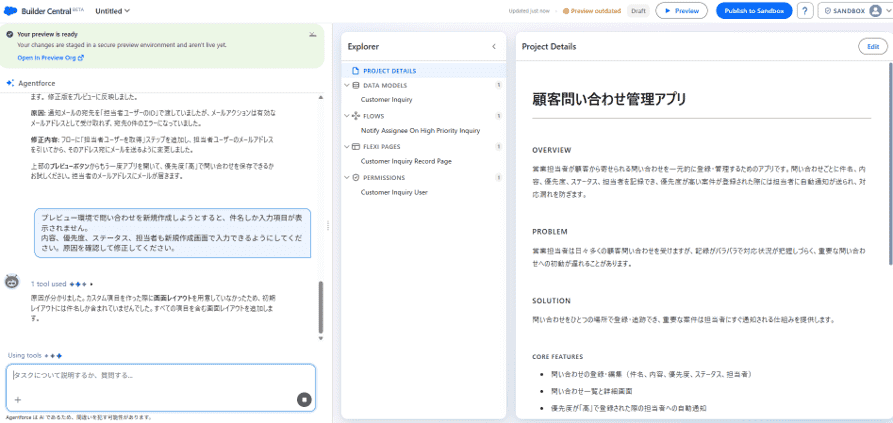Click the PERMISSIONS shield icon
The image size is (893, 423).
[357, 178]
